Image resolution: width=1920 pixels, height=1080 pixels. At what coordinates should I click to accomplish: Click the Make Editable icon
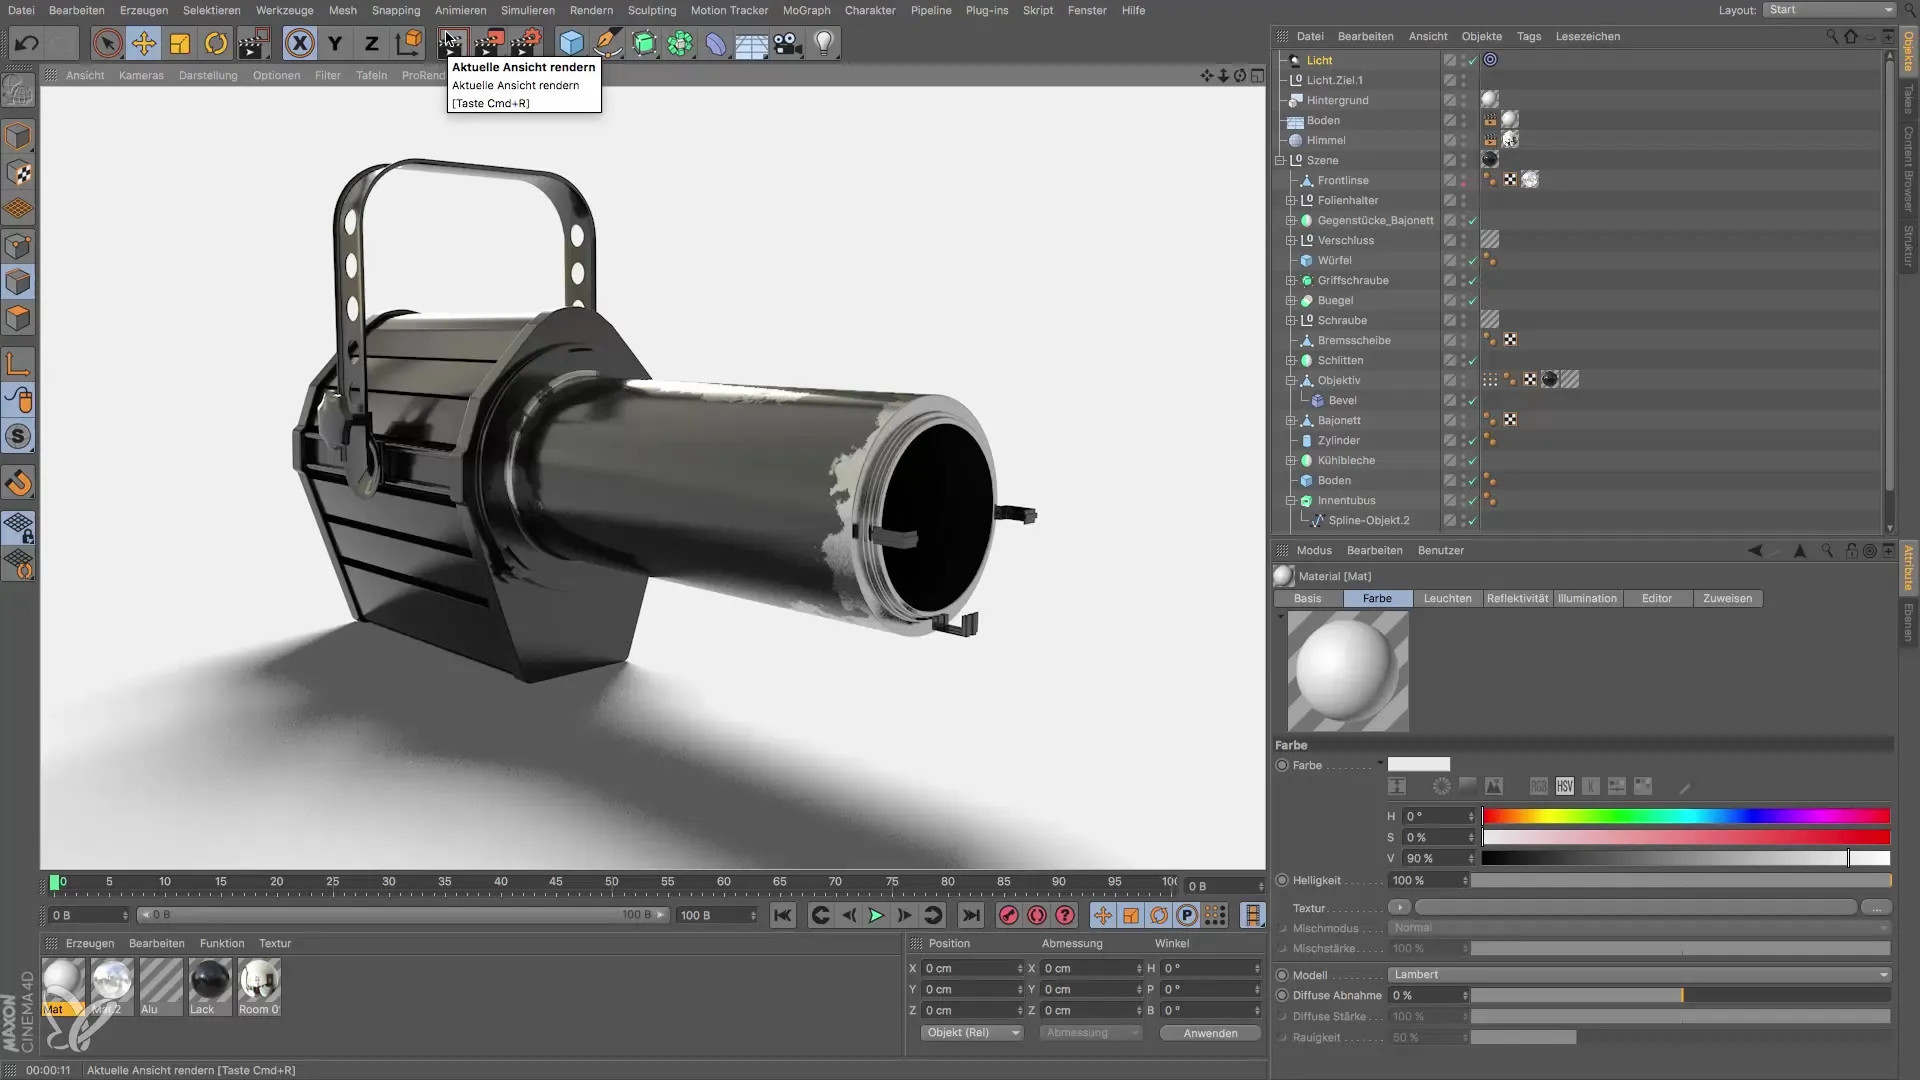[19, 91]
